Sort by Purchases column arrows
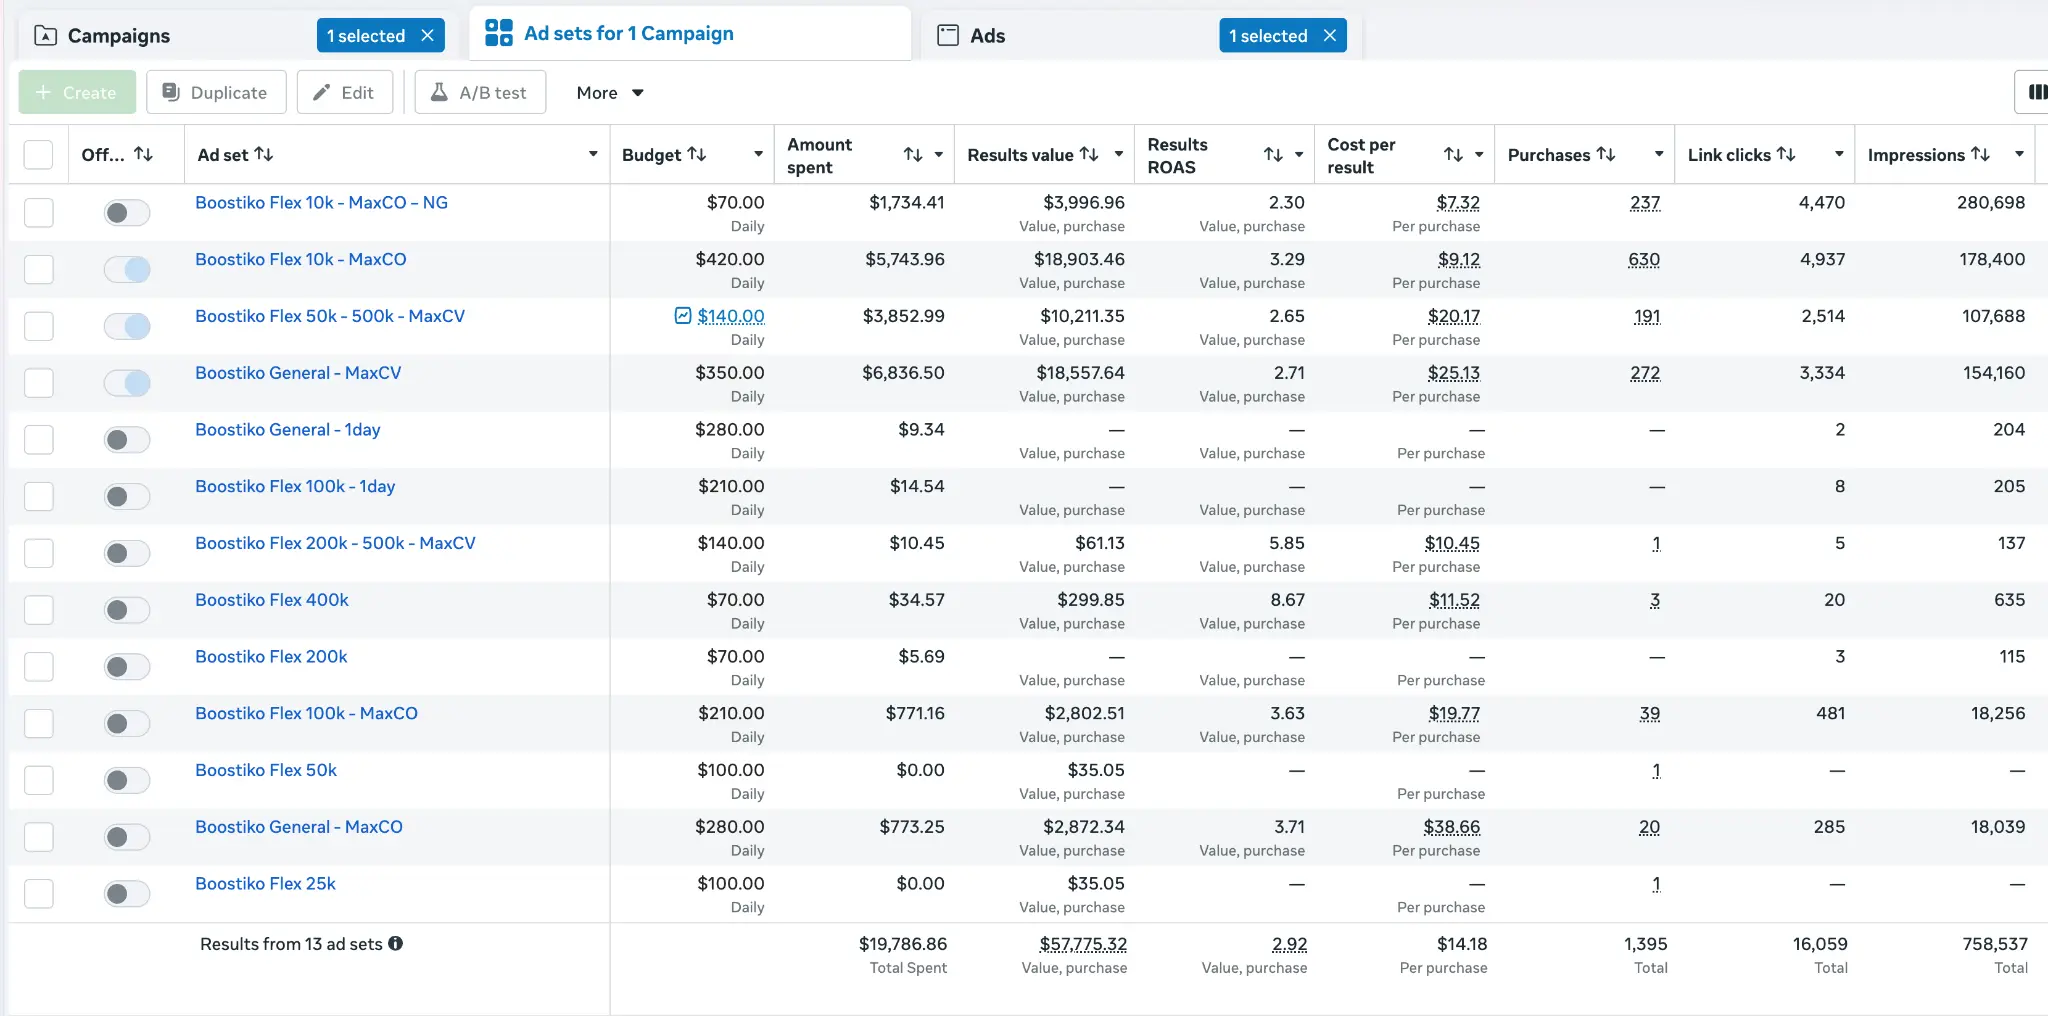 coord(1606,154)
